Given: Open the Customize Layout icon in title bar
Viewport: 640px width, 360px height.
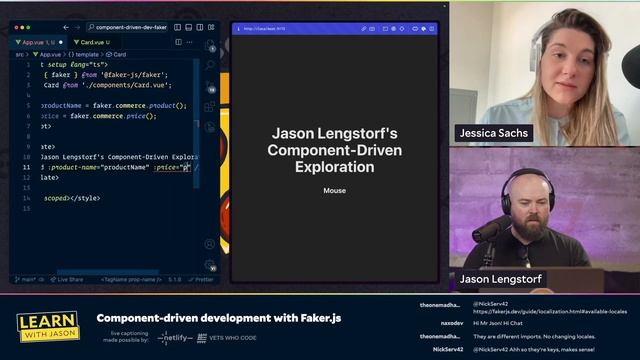Looking at the screenshot, I should [x=211, y=27].
